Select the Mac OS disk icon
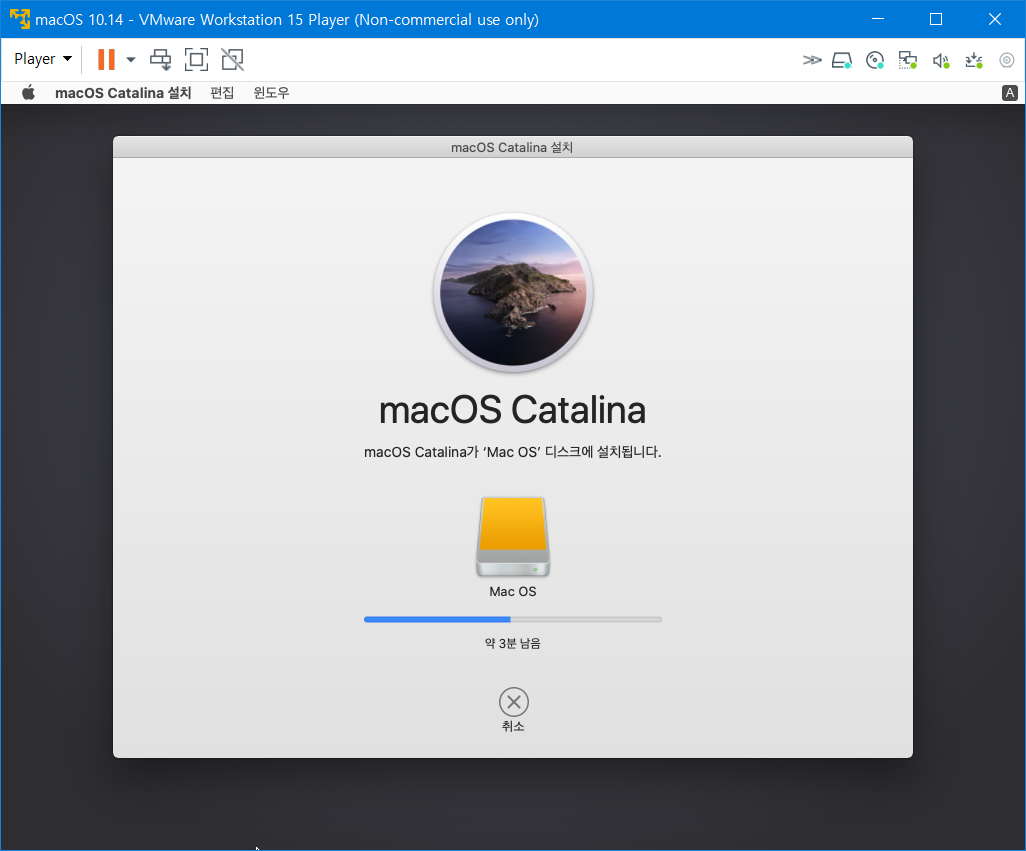The width and height of the screenshot is (1026, 851). [x=513, y=536]
